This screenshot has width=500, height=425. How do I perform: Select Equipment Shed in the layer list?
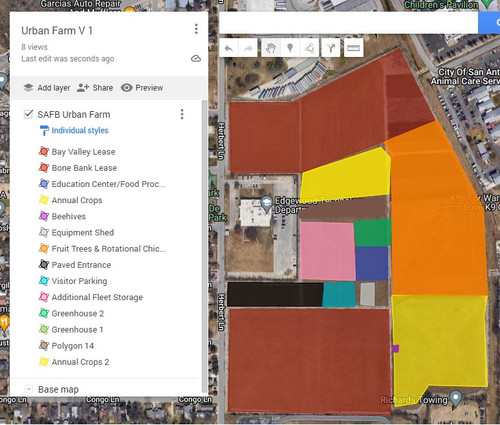[x=83, y=232]
